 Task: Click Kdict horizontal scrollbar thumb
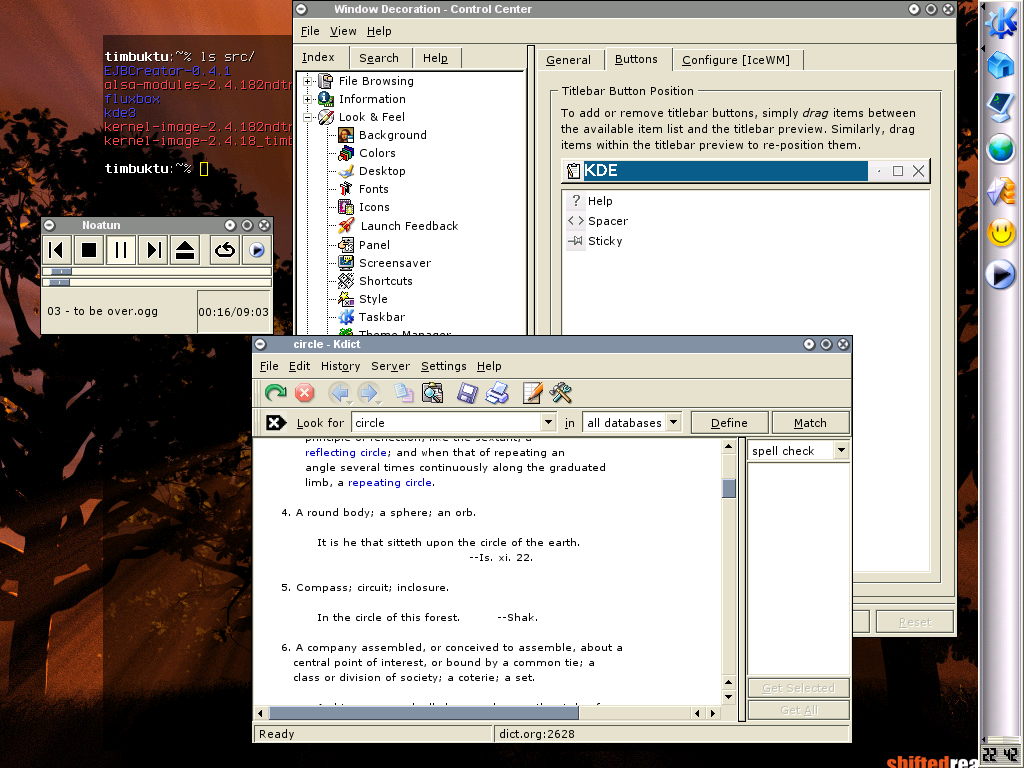[x=424, y=713]
